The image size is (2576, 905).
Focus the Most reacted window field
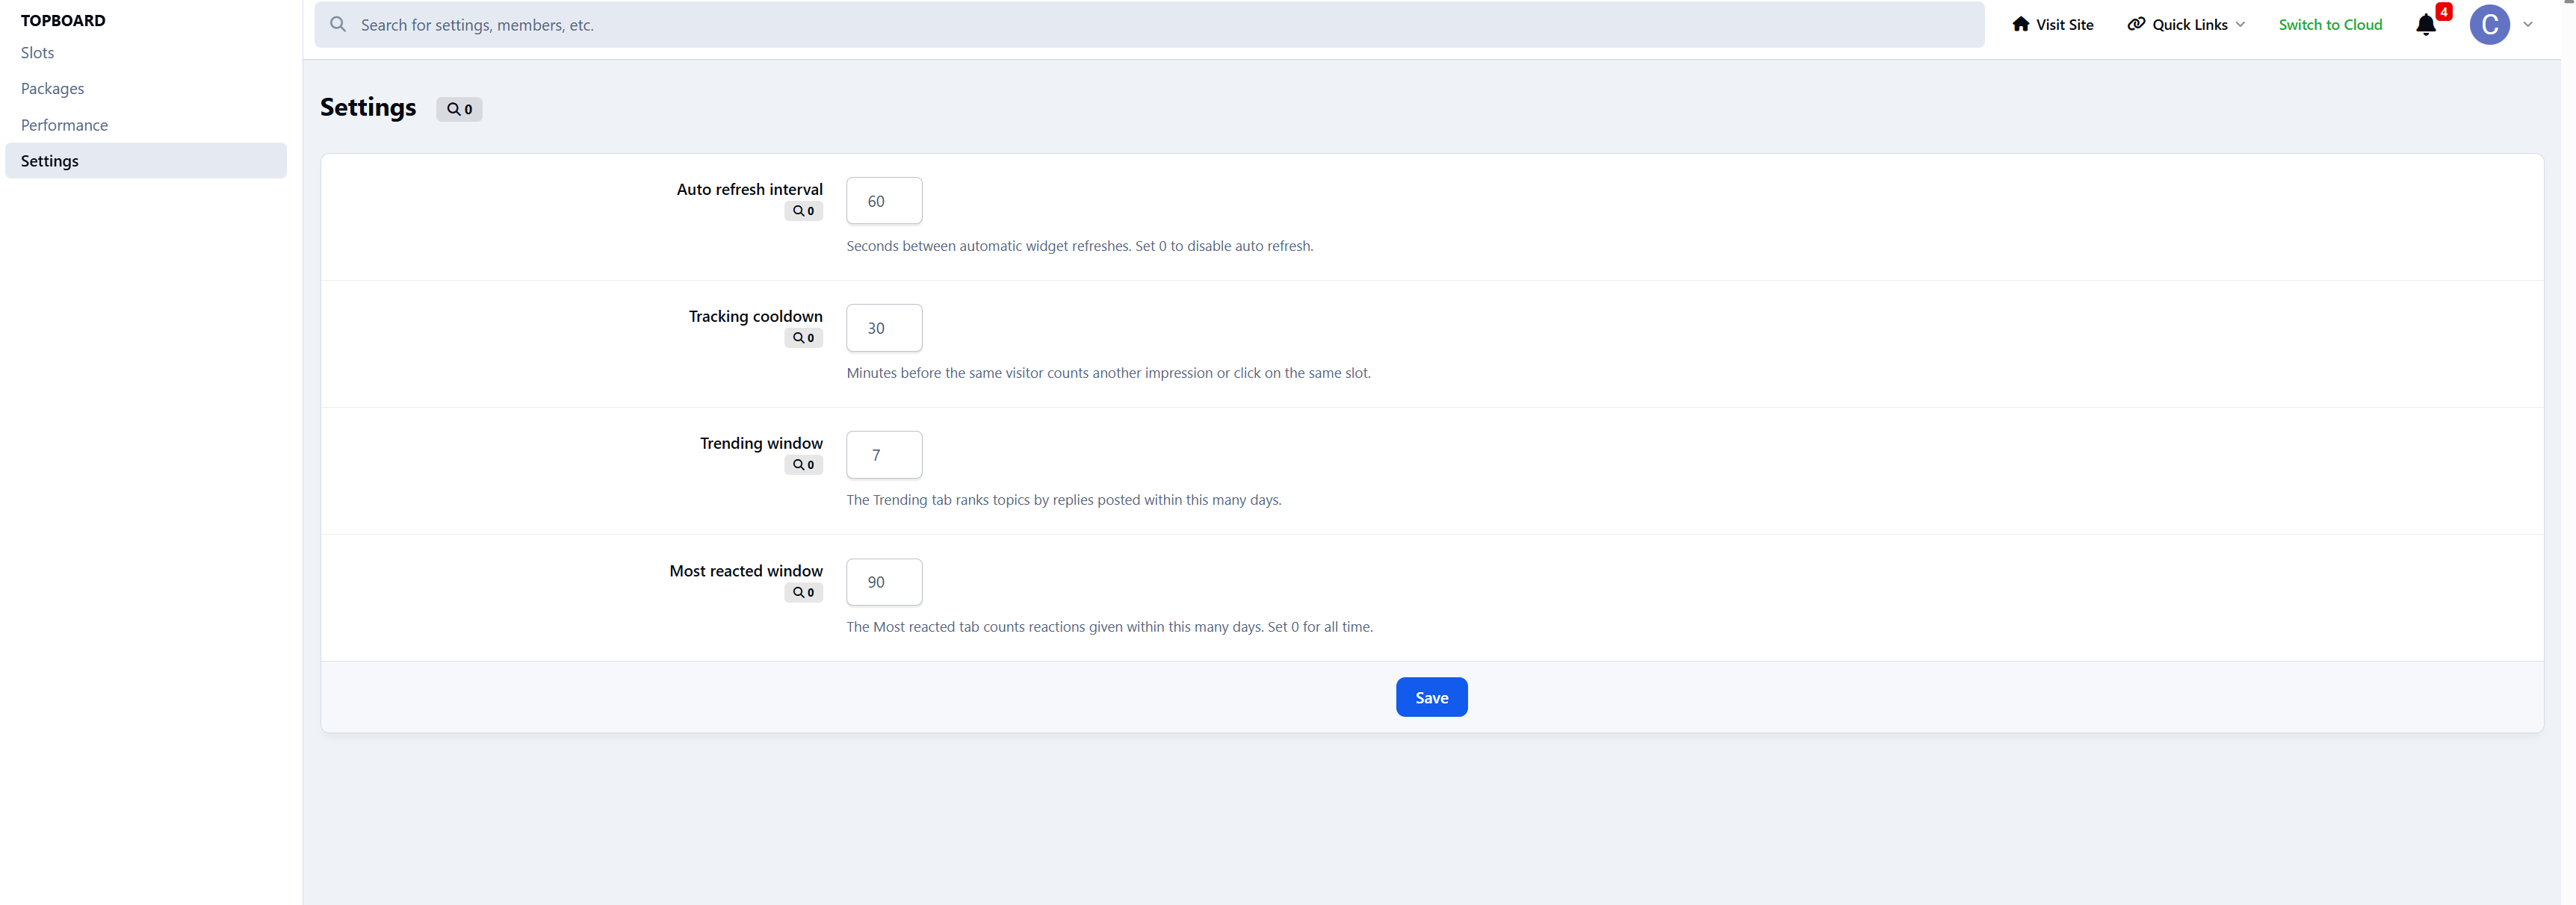[884, 582]
